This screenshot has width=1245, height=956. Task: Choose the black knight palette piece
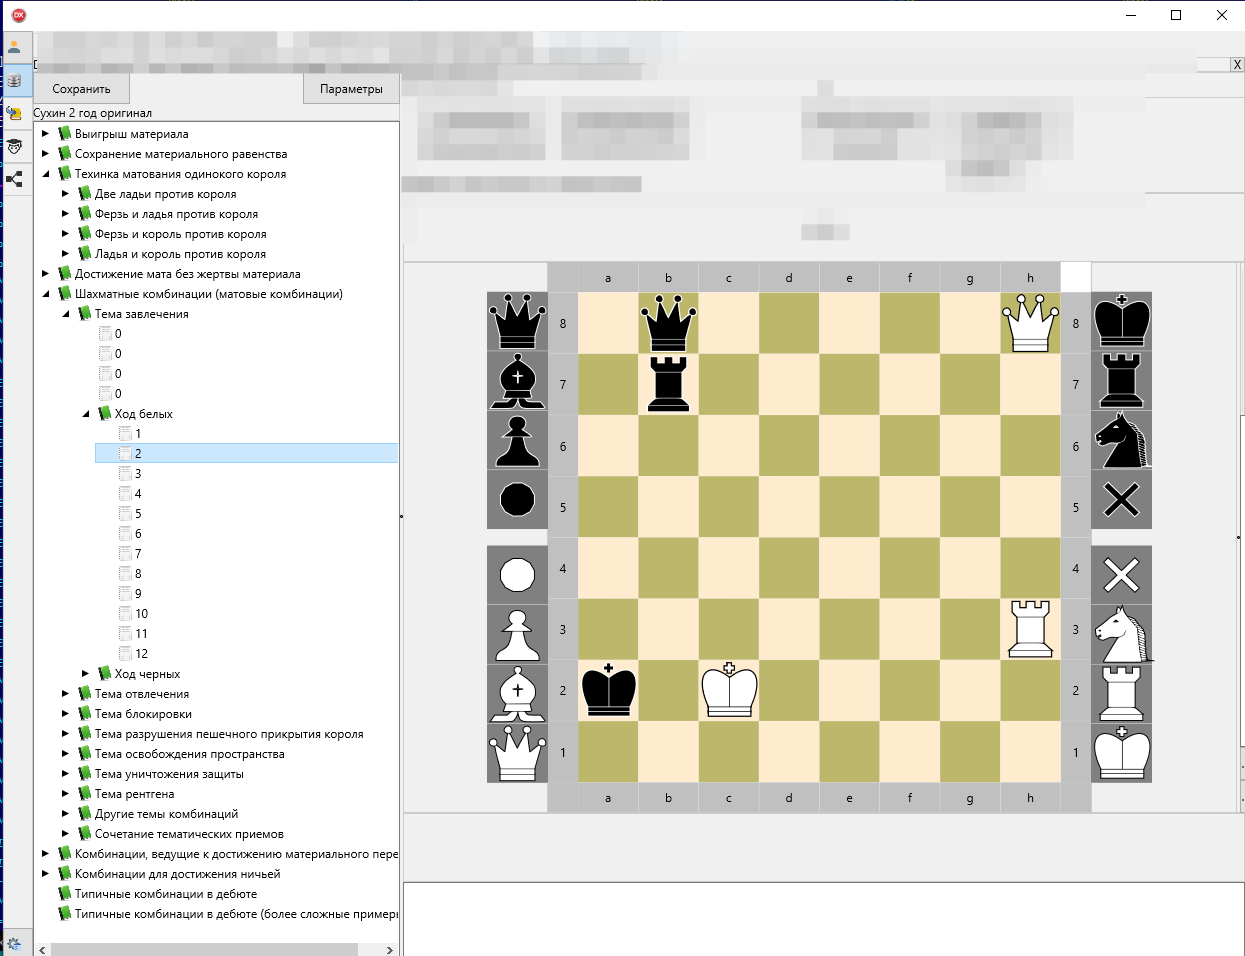[x=1121, y=441]
